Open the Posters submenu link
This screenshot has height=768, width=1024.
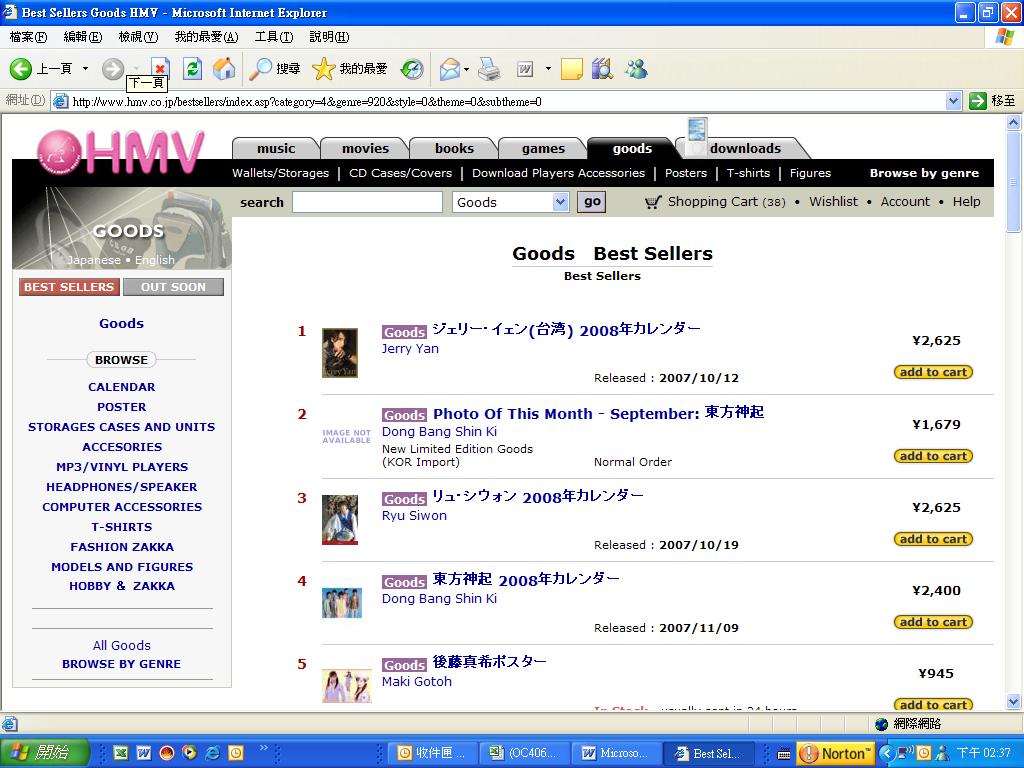686,173
